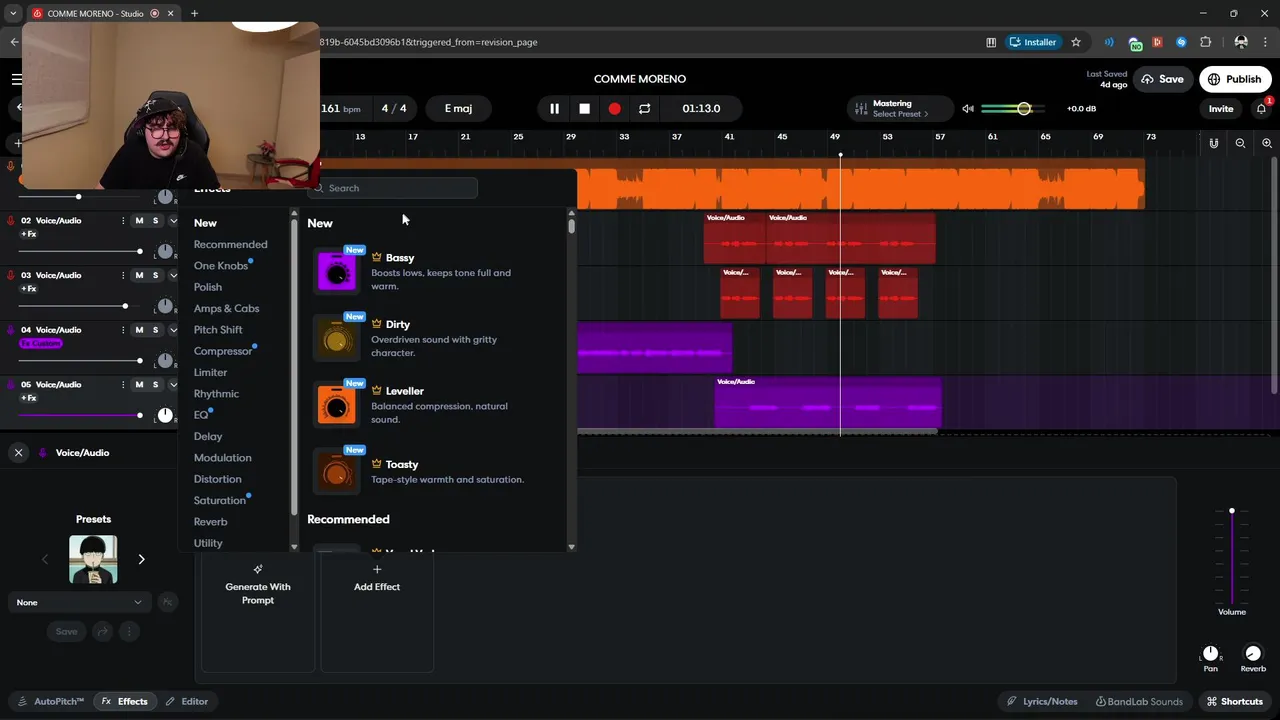Open track 02 three-dot menu

[x=123, y=220]
